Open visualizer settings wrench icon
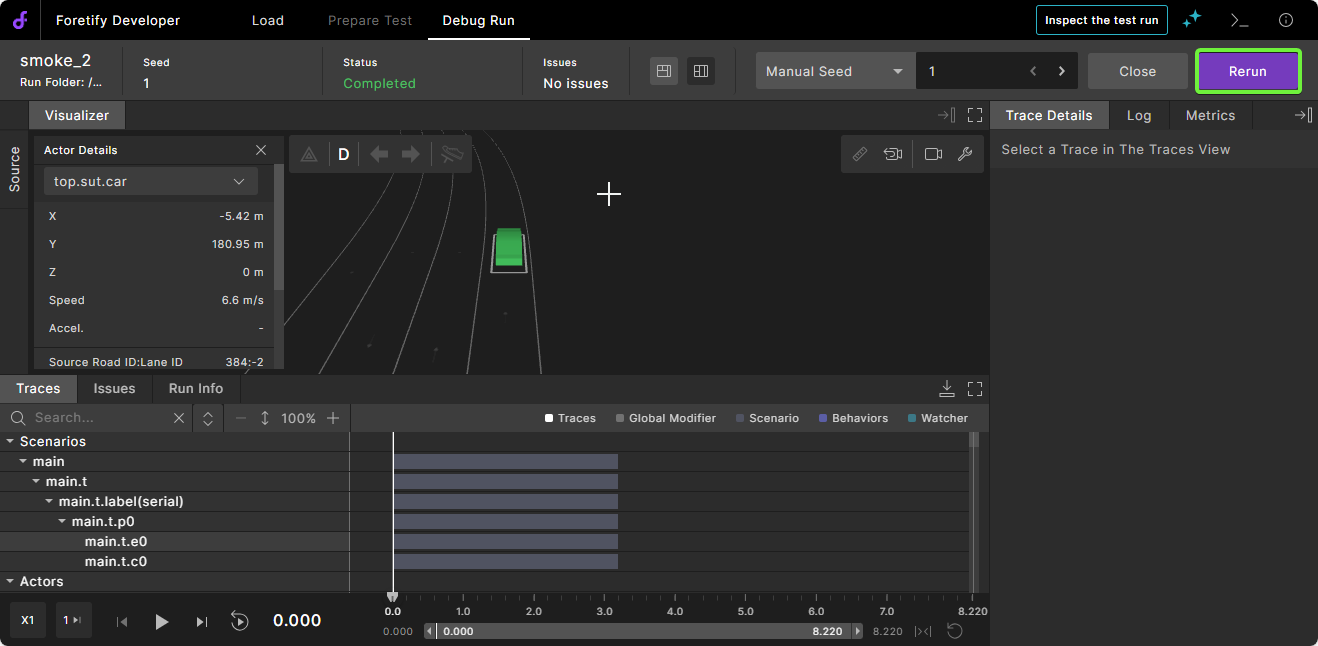The image size is (1318, 646). 965,154
